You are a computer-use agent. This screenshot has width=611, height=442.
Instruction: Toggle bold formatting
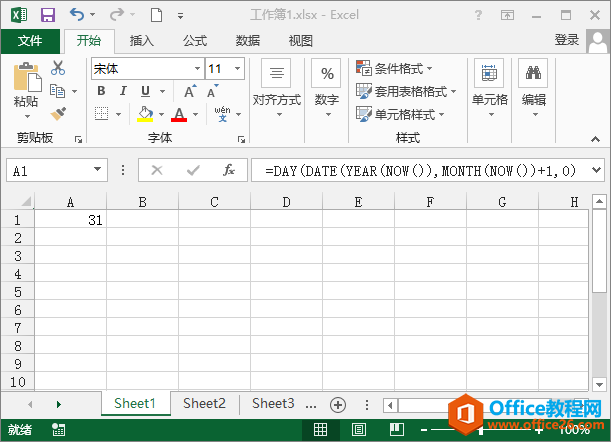101,91
